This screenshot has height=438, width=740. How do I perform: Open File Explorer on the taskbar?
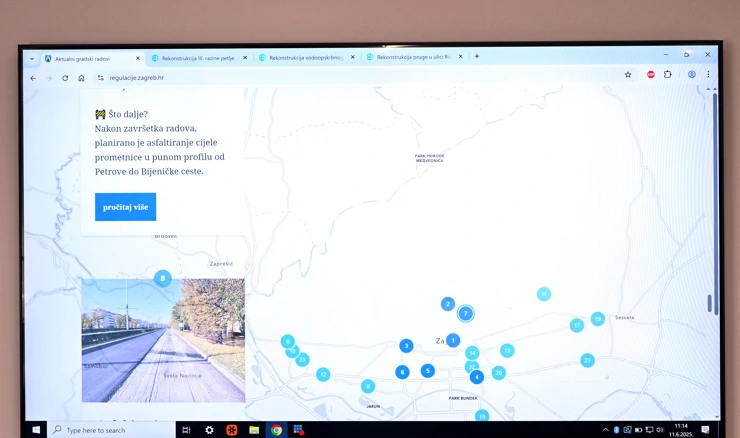click(254, 430)
